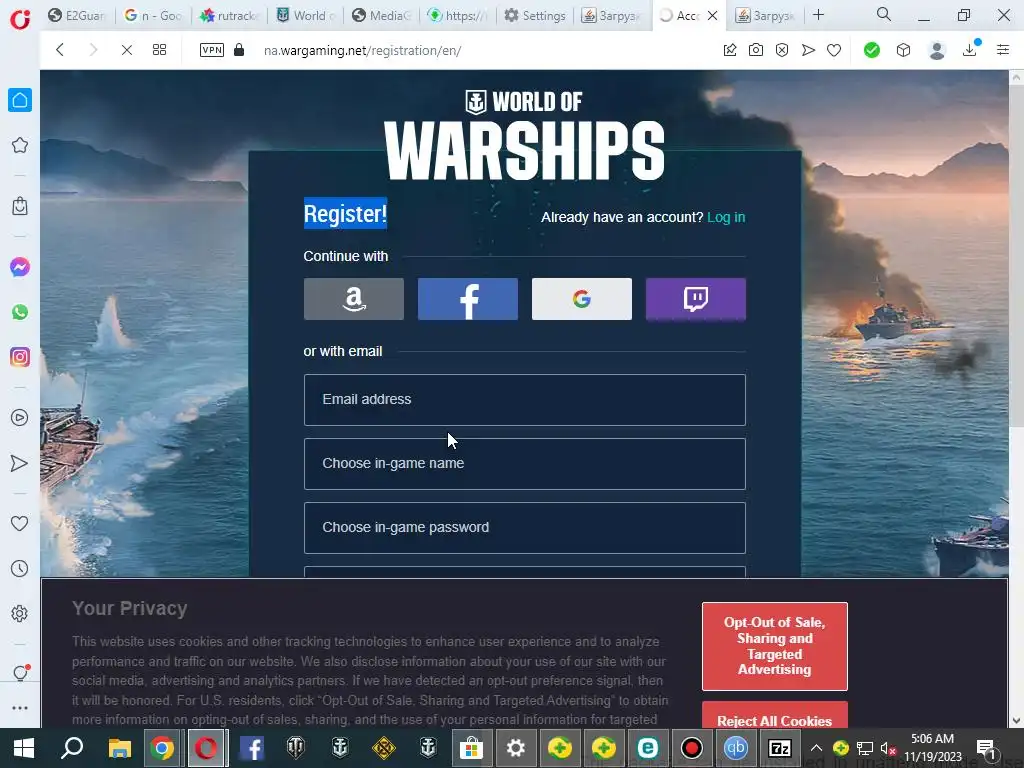Click the muted volume tray icon
Viewport: 1024px width, 768px height.
point(888,748)
